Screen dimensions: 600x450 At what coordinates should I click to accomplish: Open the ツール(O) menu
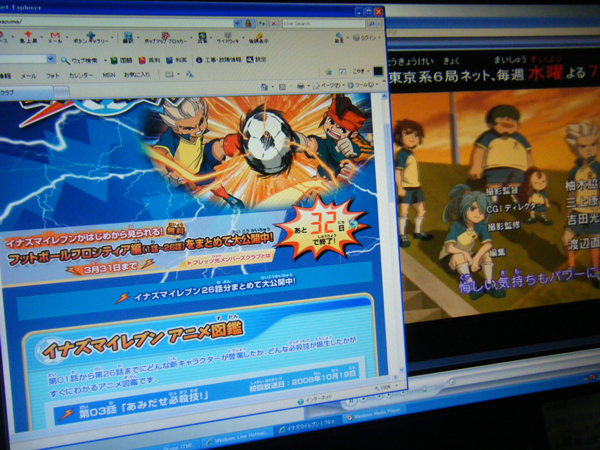coord(362,85)
